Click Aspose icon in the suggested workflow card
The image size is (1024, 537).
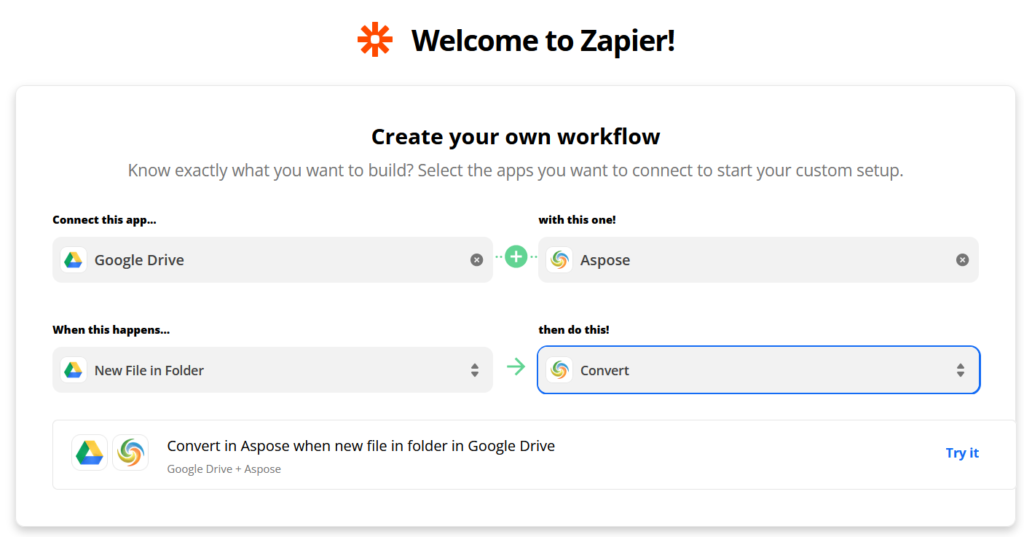(x=130, y=453)
